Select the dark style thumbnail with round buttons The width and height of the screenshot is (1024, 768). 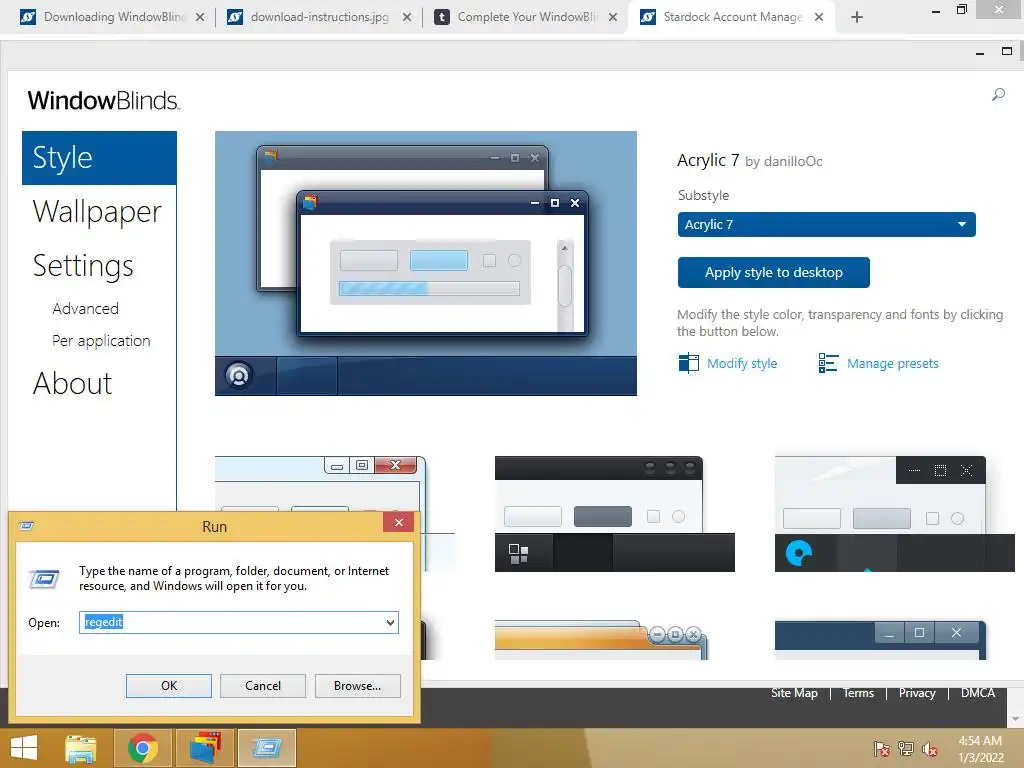[x=615, y=514]
